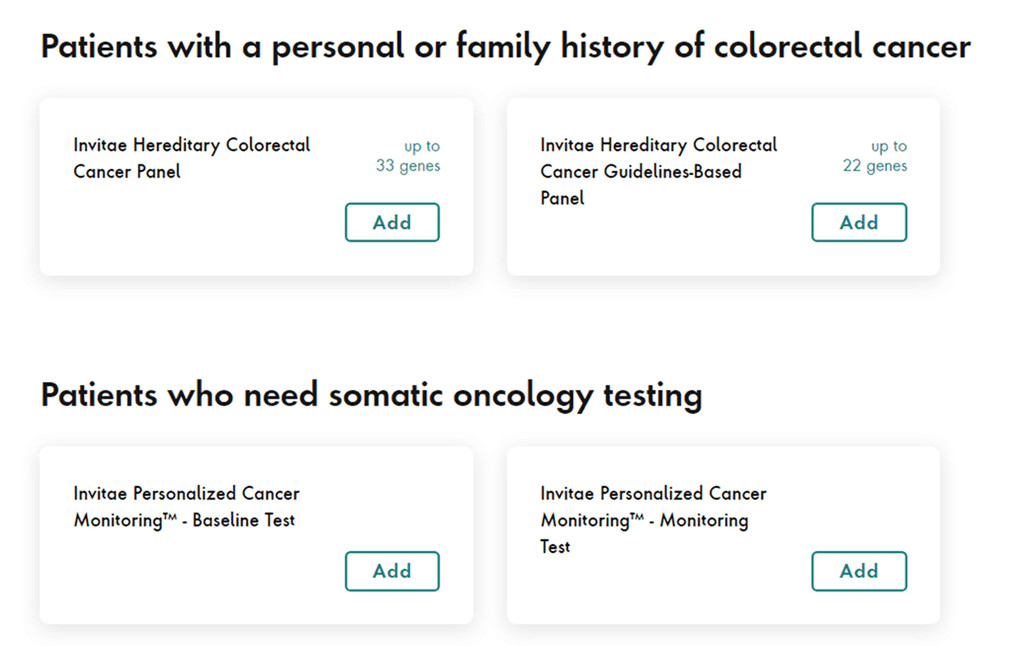Image resolution: width=1024 pixels, height=646 pixels.
Task: Click the 'up to 33 genes' label
Action: pos(408,156)
